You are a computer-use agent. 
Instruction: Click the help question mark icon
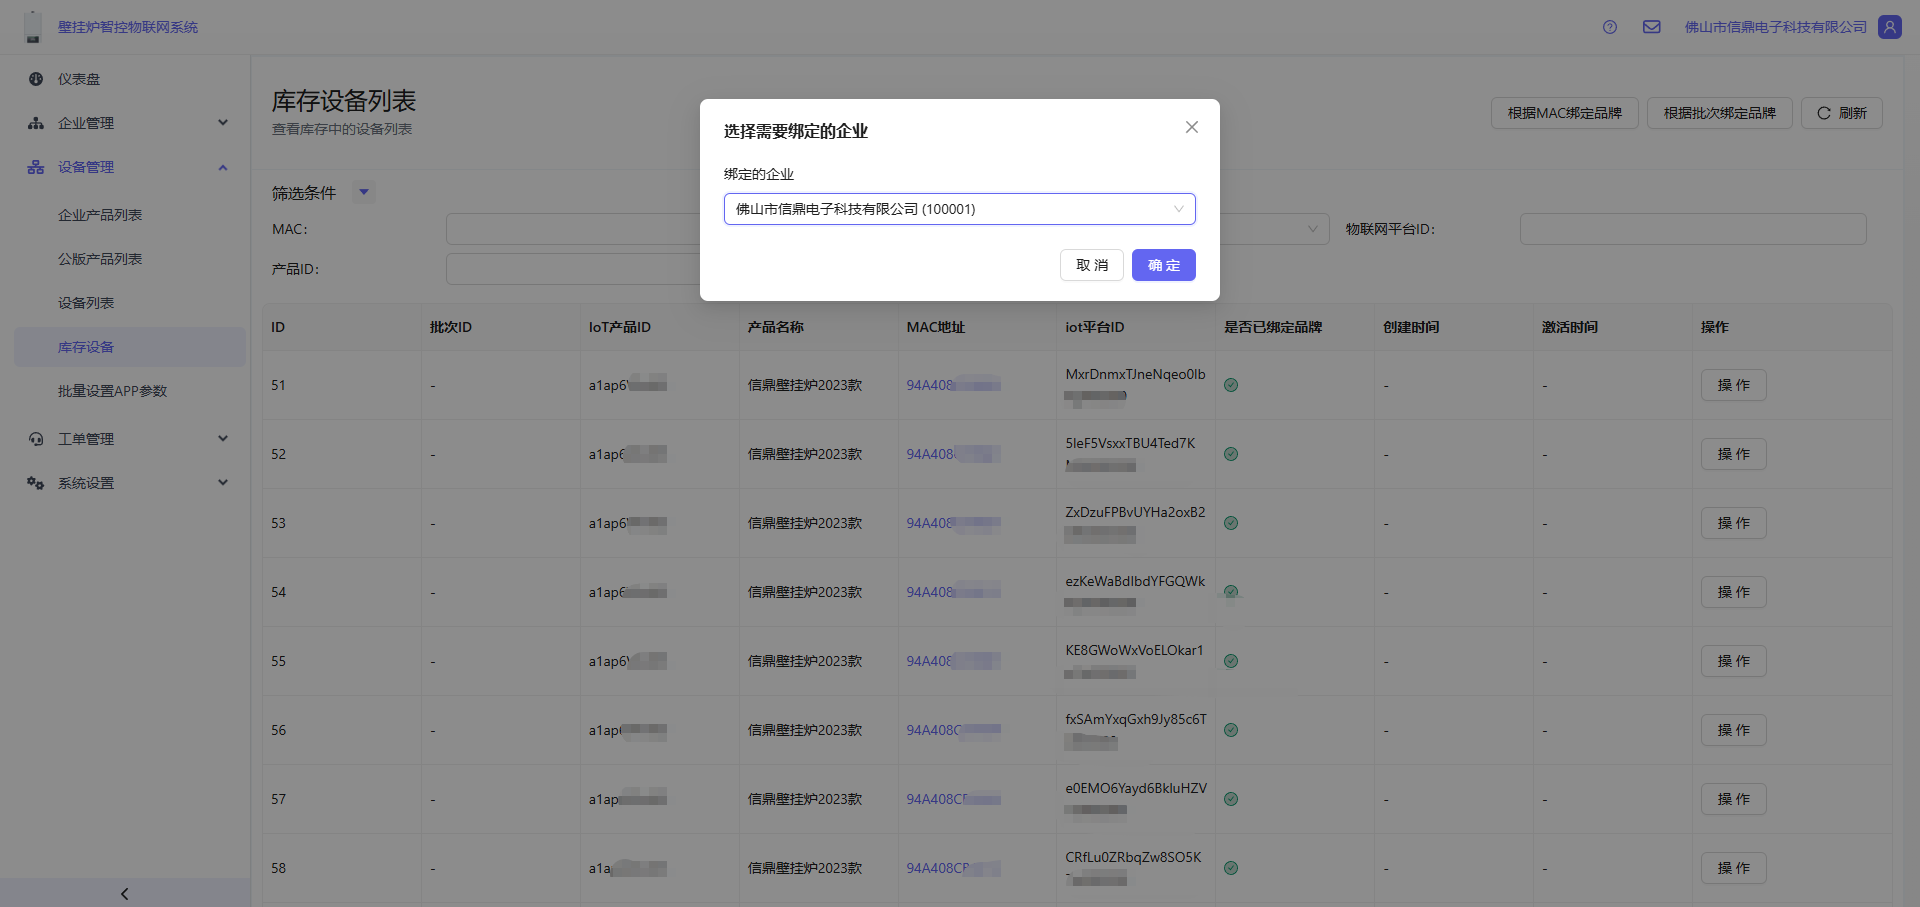click(x=1610, y=27)
